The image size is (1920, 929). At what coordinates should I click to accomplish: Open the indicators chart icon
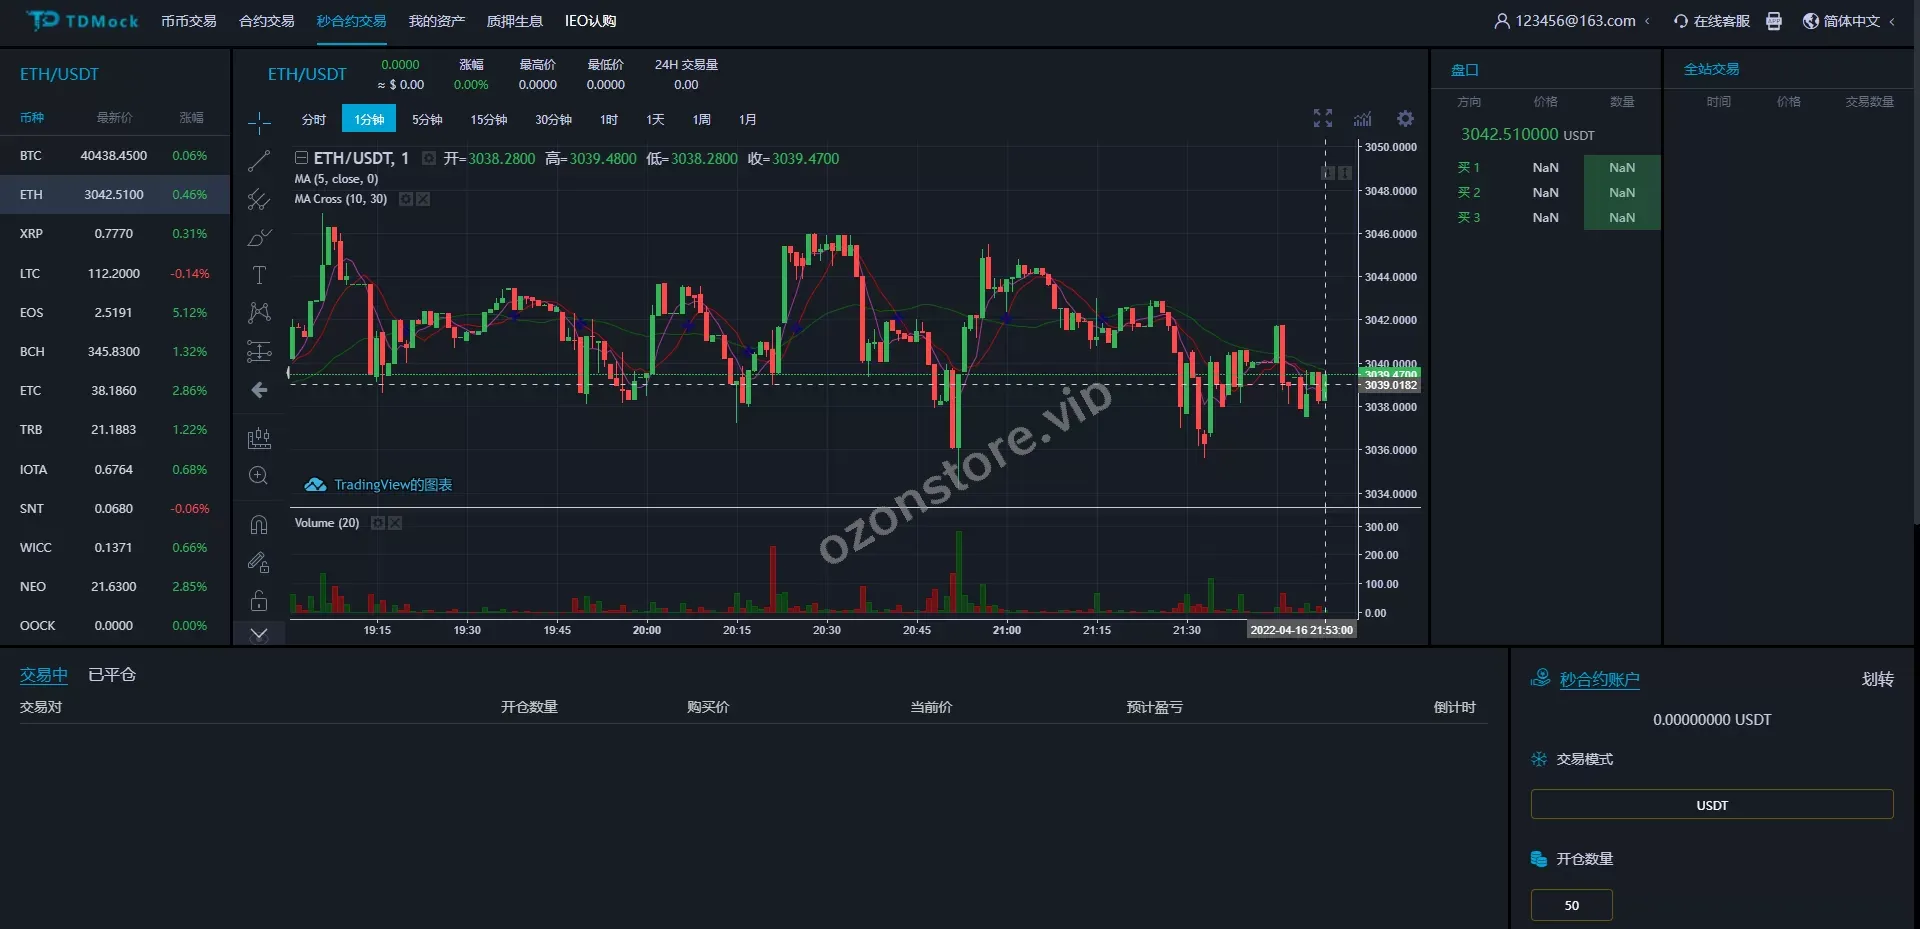[x=1363, y=119]
